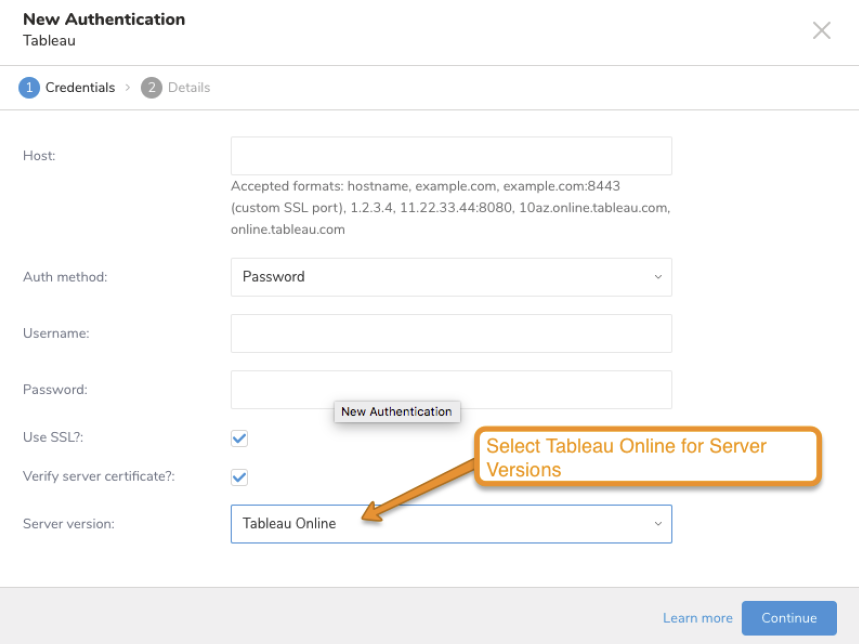Switch to the Credentials step label
Image resolution: width=859 pixels, height=644 pixels.
tap(80, 88)
